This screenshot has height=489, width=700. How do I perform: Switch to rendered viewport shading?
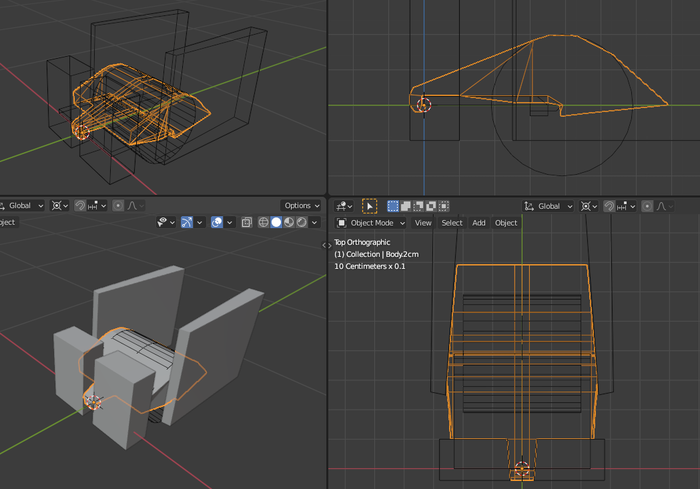(x=301, y=222)
